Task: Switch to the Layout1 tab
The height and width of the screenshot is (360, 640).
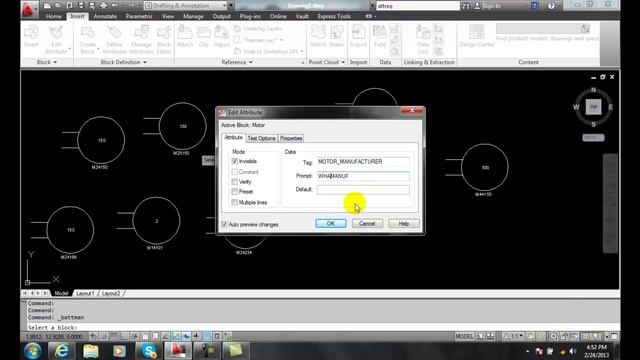Action: click(x=85, y=293)
